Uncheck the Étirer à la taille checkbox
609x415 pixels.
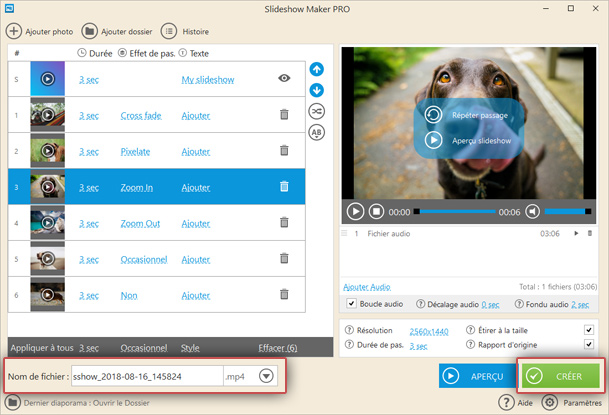pyautogui.click(x=589, y=330)
